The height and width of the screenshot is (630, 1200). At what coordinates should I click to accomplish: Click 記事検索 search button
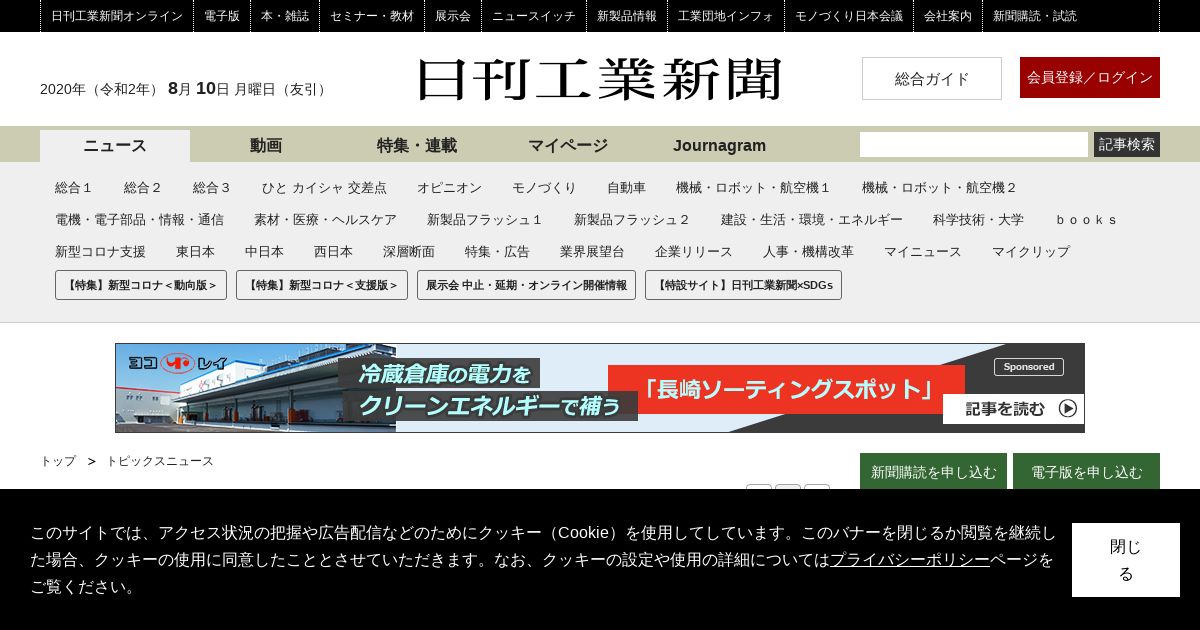1127,145
